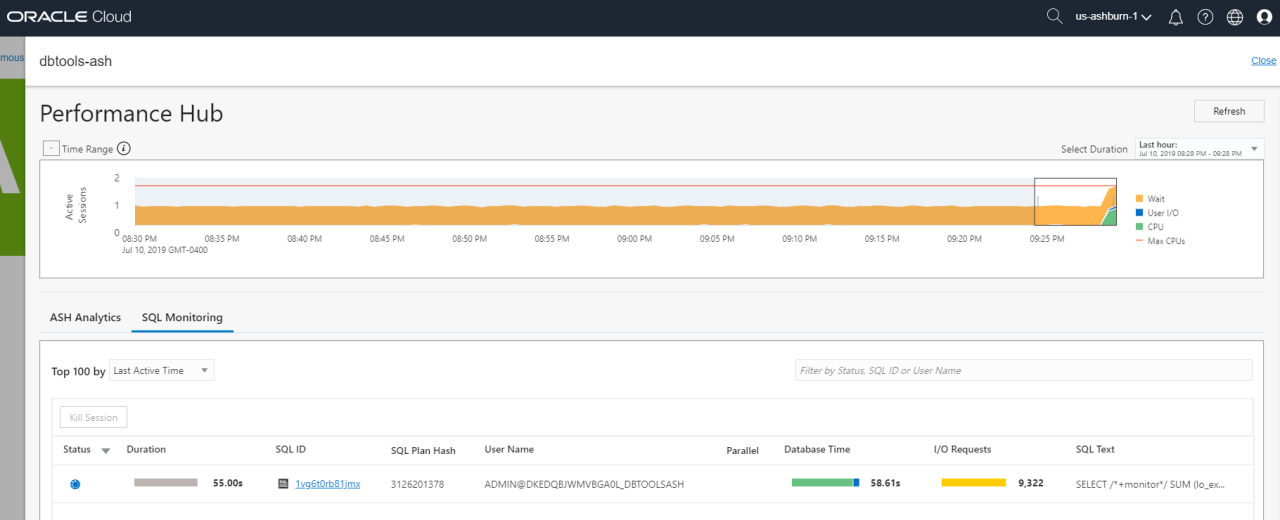Click the SQL Text column header

click(x=1095, y=450)
